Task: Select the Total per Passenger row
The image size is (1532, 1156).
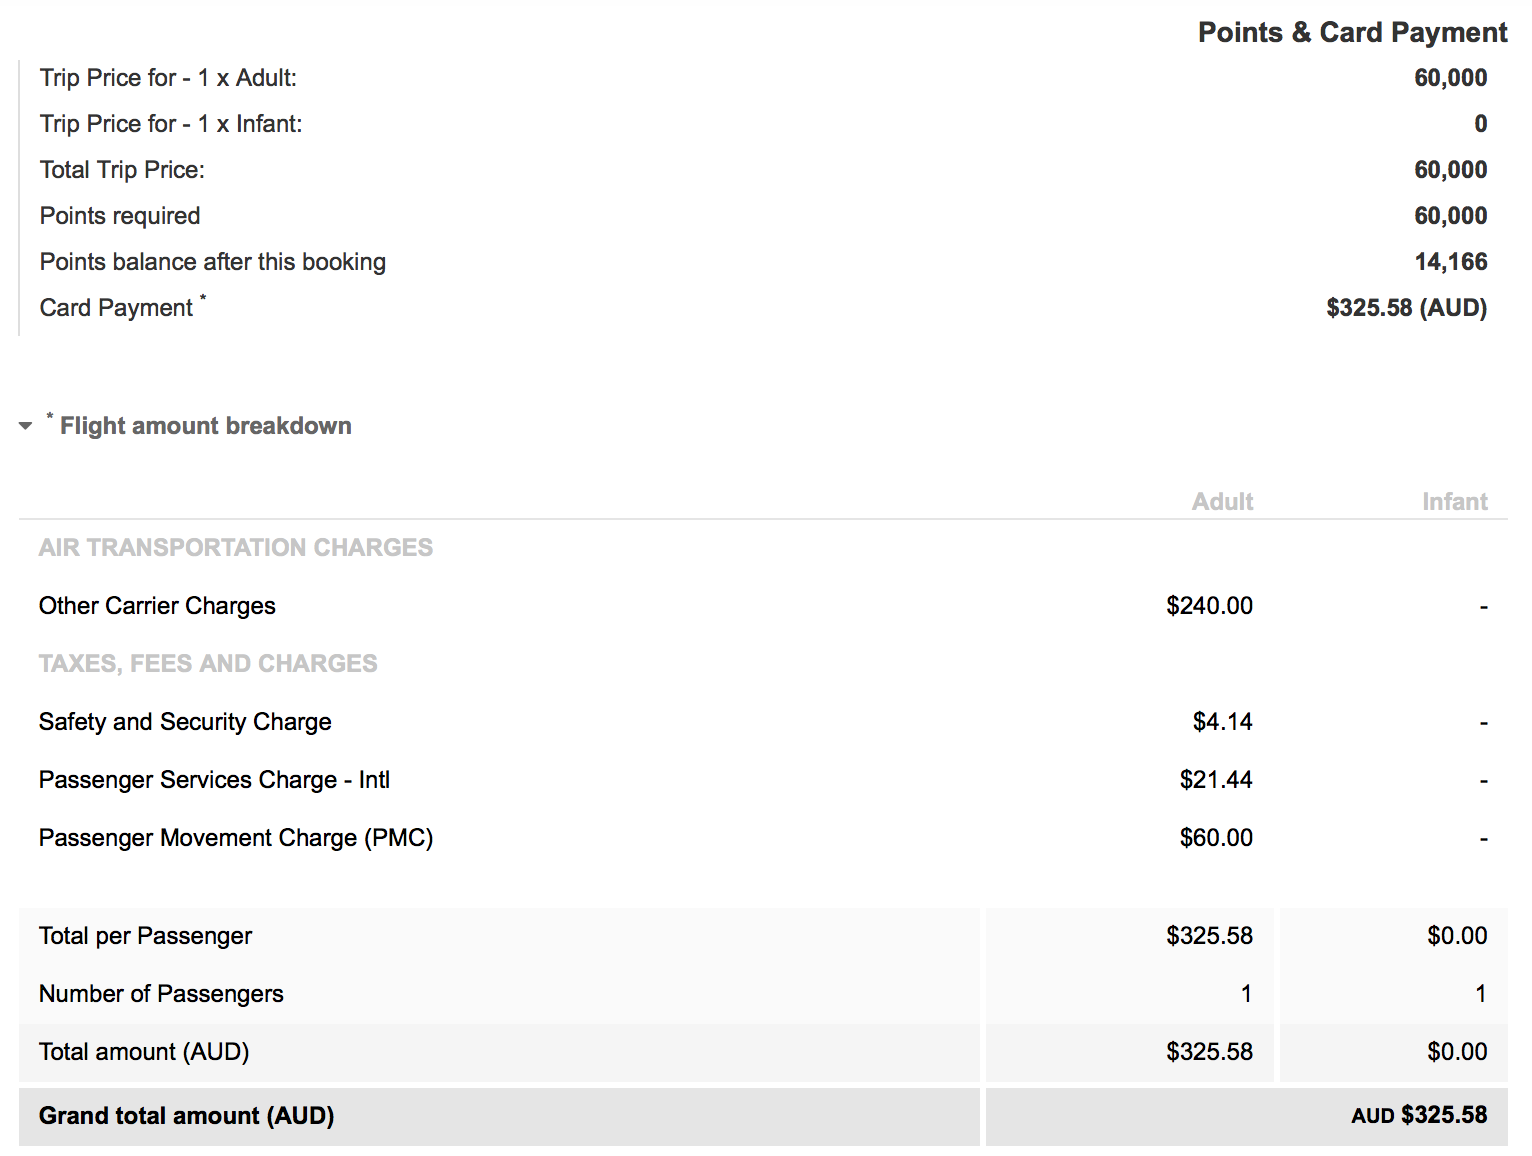Action: tap(763, 936)
